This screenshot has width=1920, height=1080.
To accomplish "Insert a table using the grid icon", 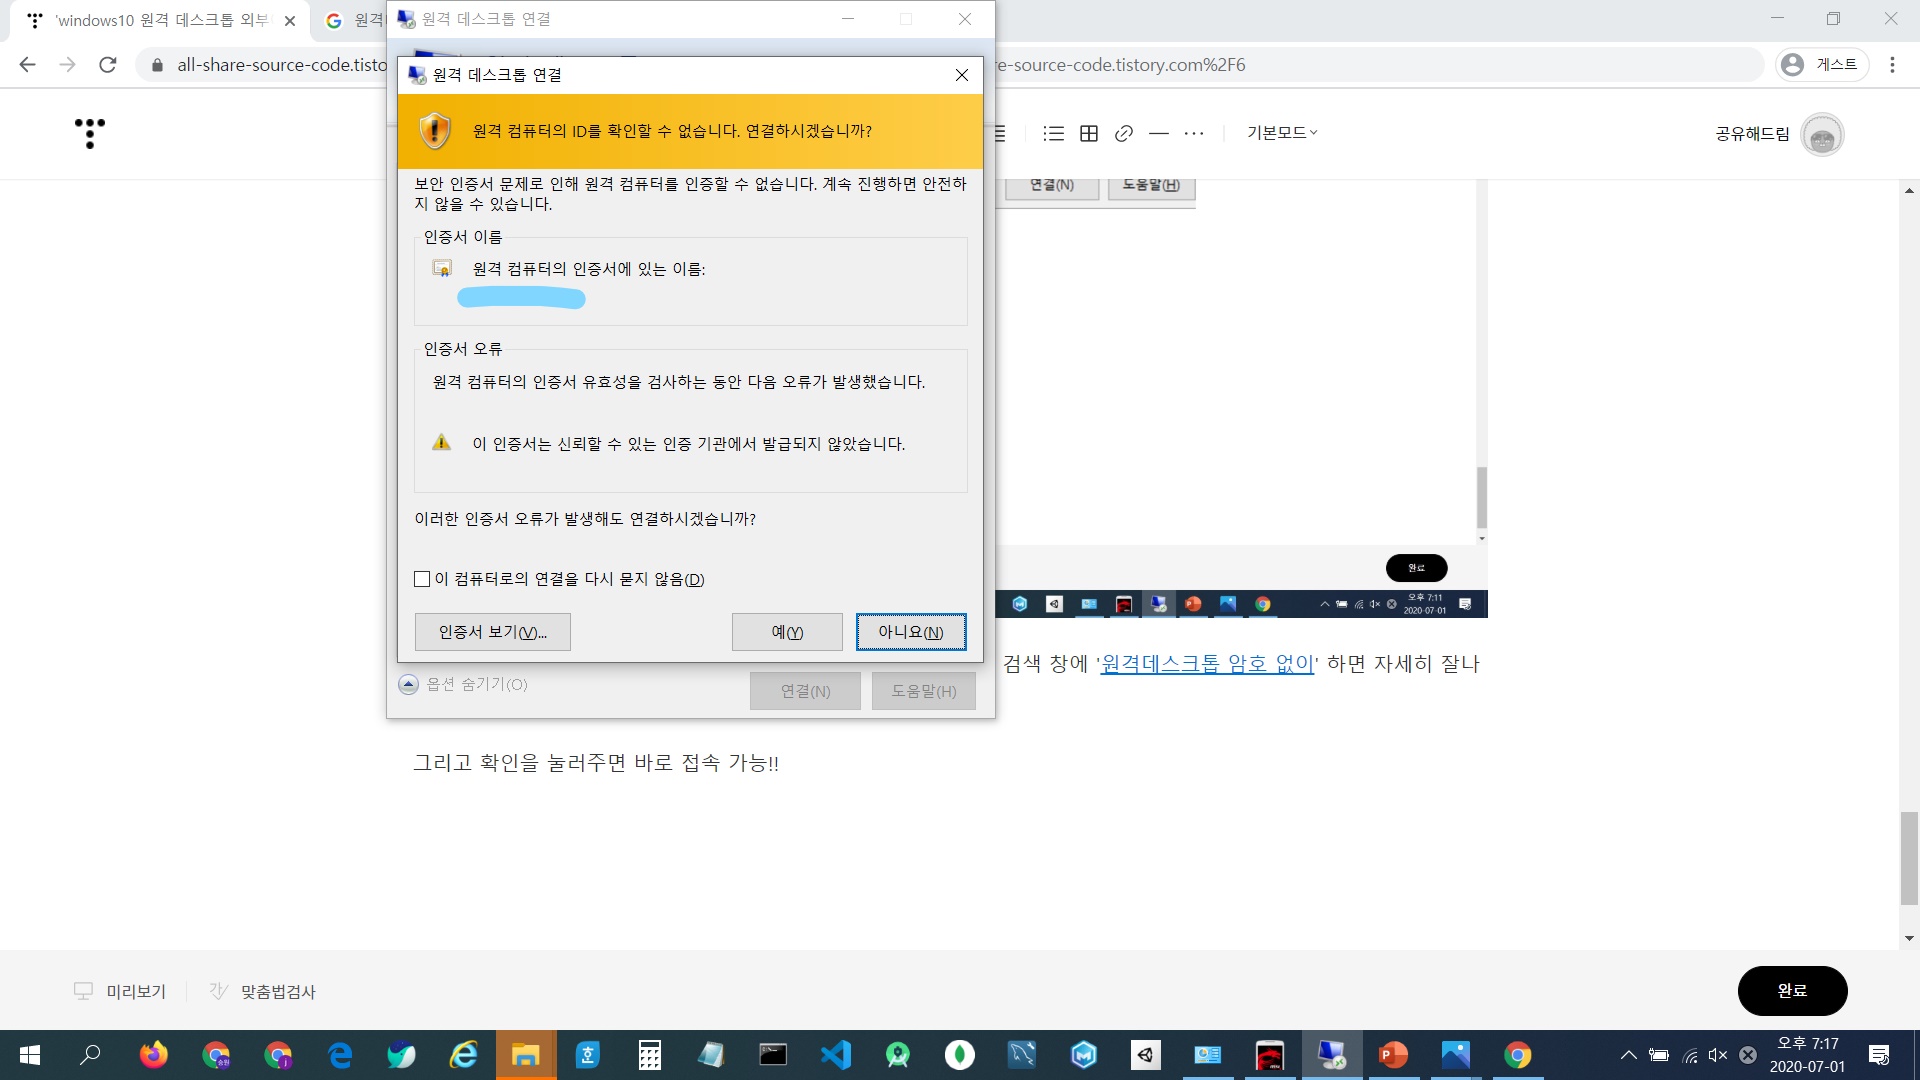I will 1089,133.
